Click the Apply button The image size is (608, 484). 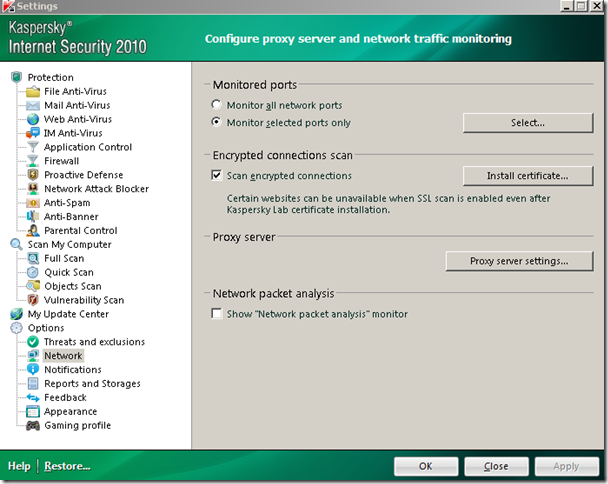567,466
